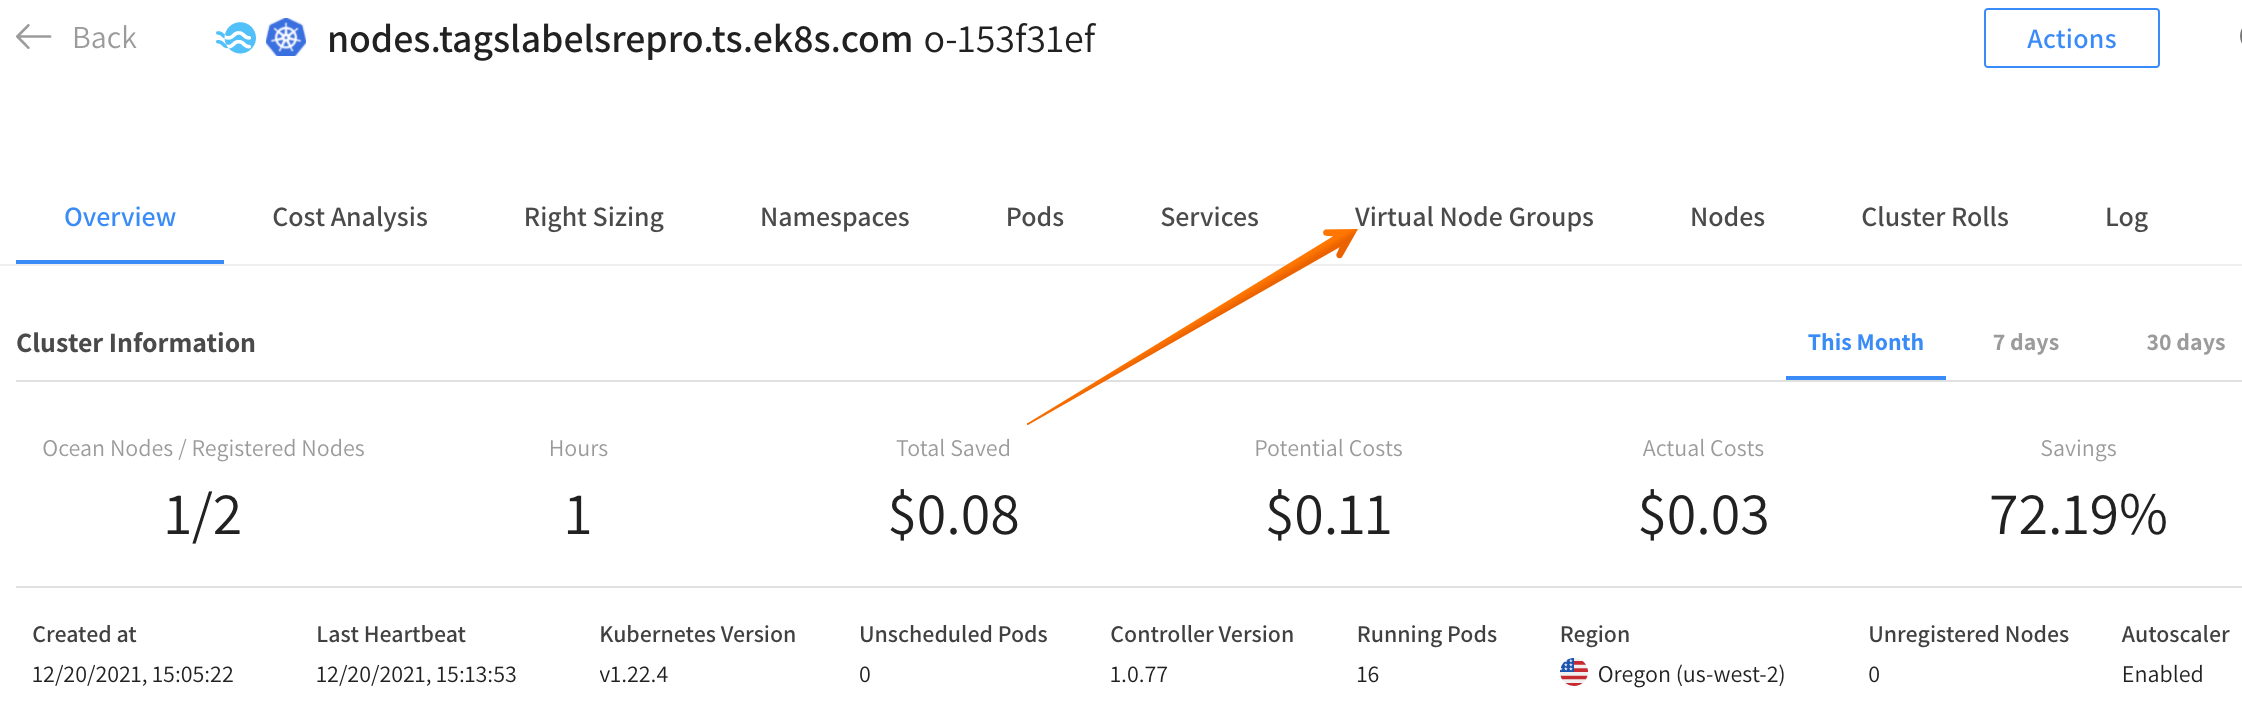Image resolution: width=2242 pixels, height=710 pixels.
Task: Switch time range to 30 days
Action: (x=2185, y=343)
